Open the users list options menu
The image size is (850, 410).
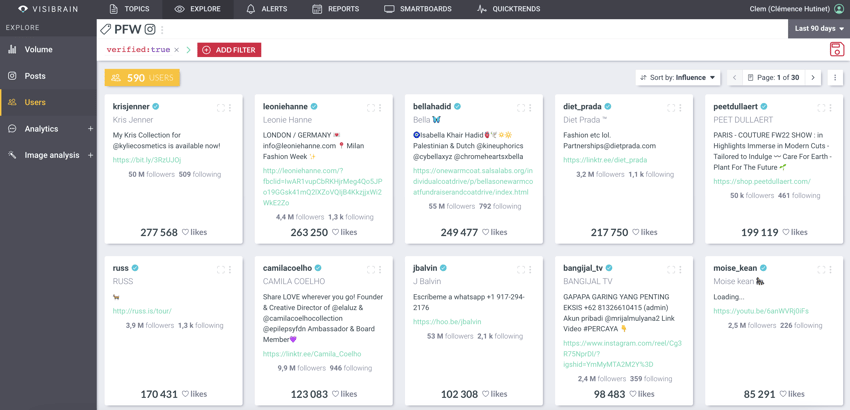click(x=835, y=78)
